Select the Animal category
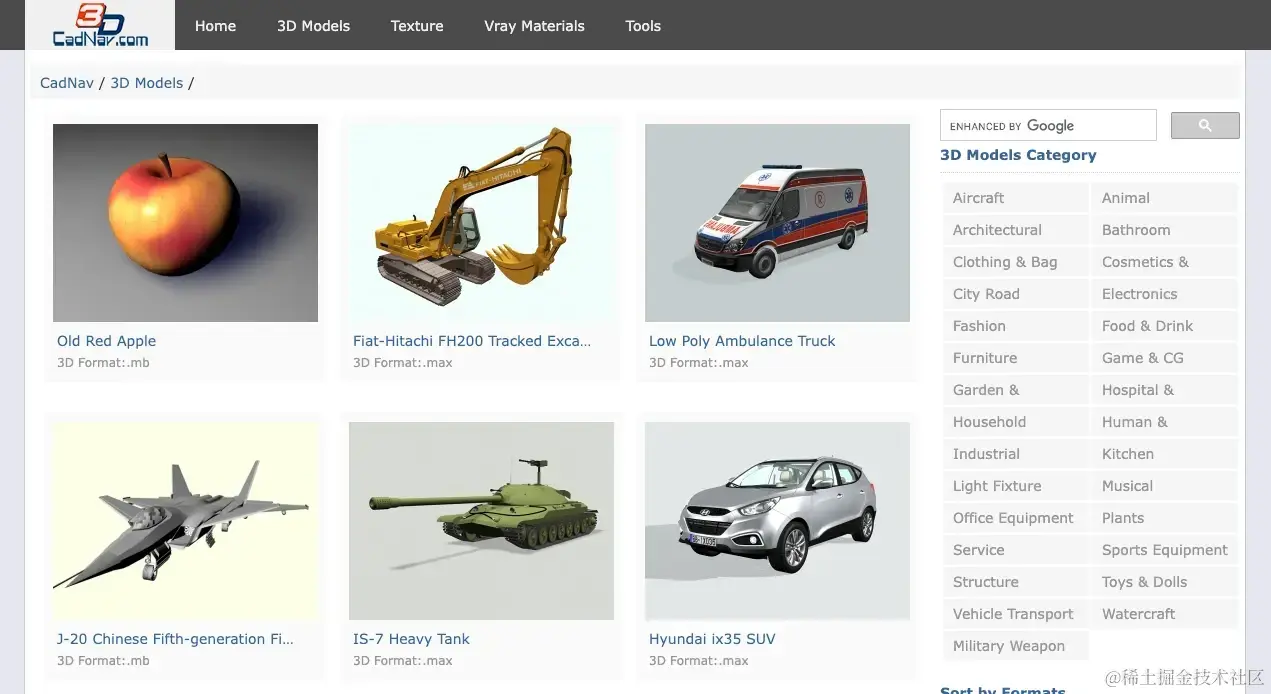The image size is (1271, 694). coord(1164,198)
